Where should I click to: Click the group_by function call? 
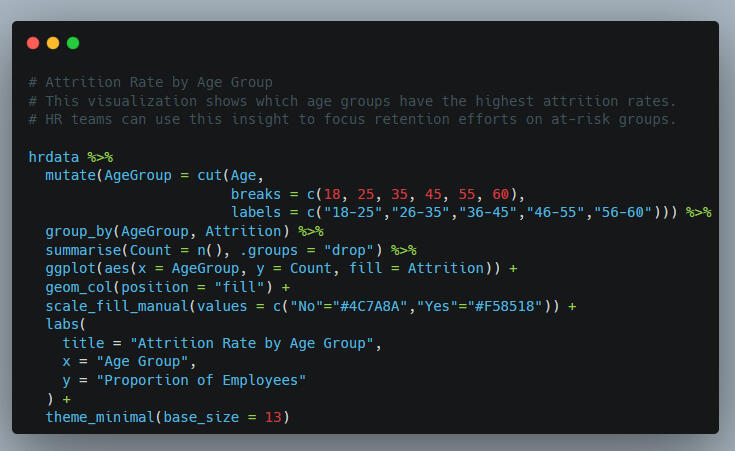coord(78,231)
